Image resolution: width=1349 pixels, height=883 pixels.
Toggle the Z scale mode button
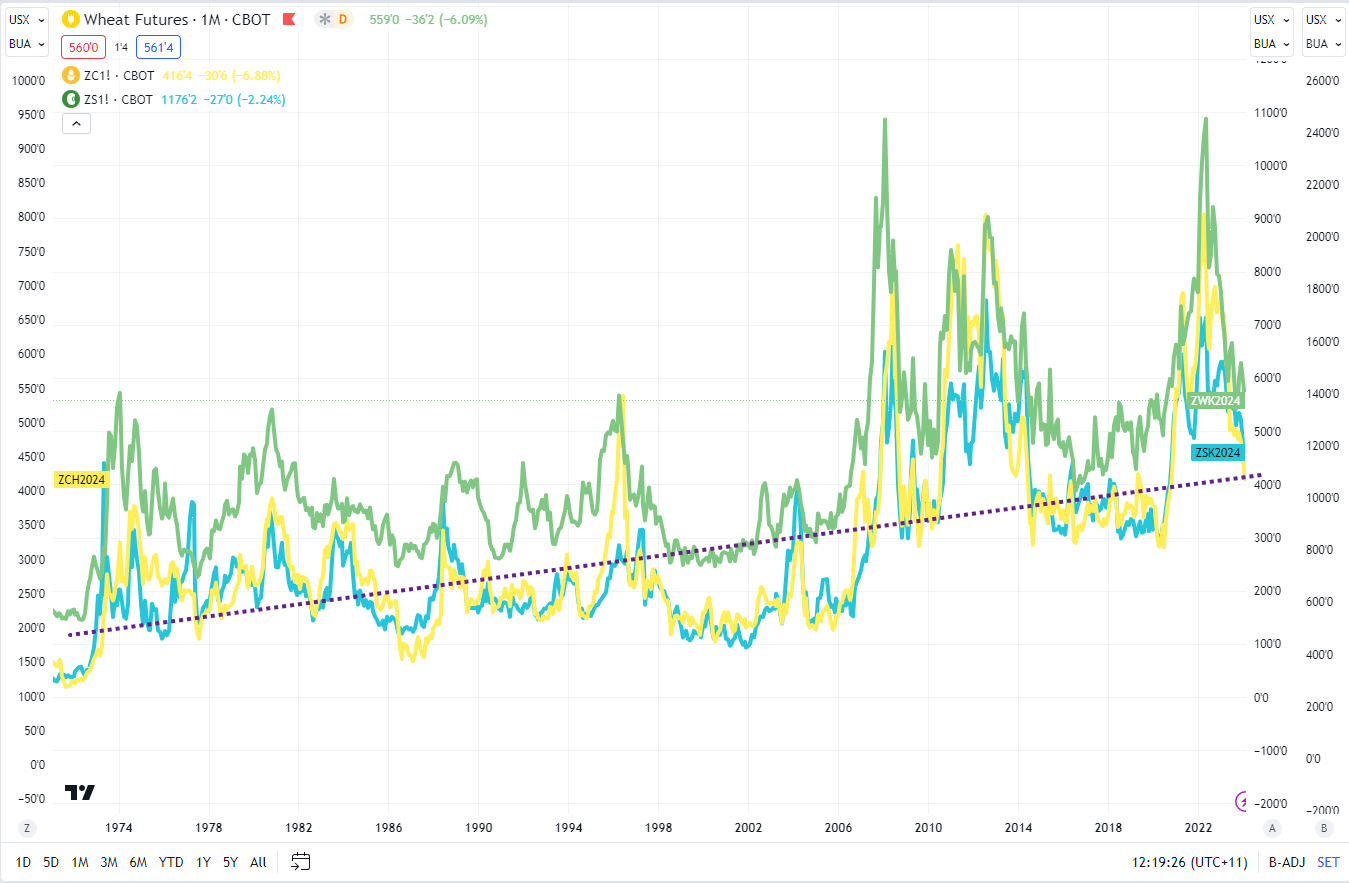tap(26, 827)
